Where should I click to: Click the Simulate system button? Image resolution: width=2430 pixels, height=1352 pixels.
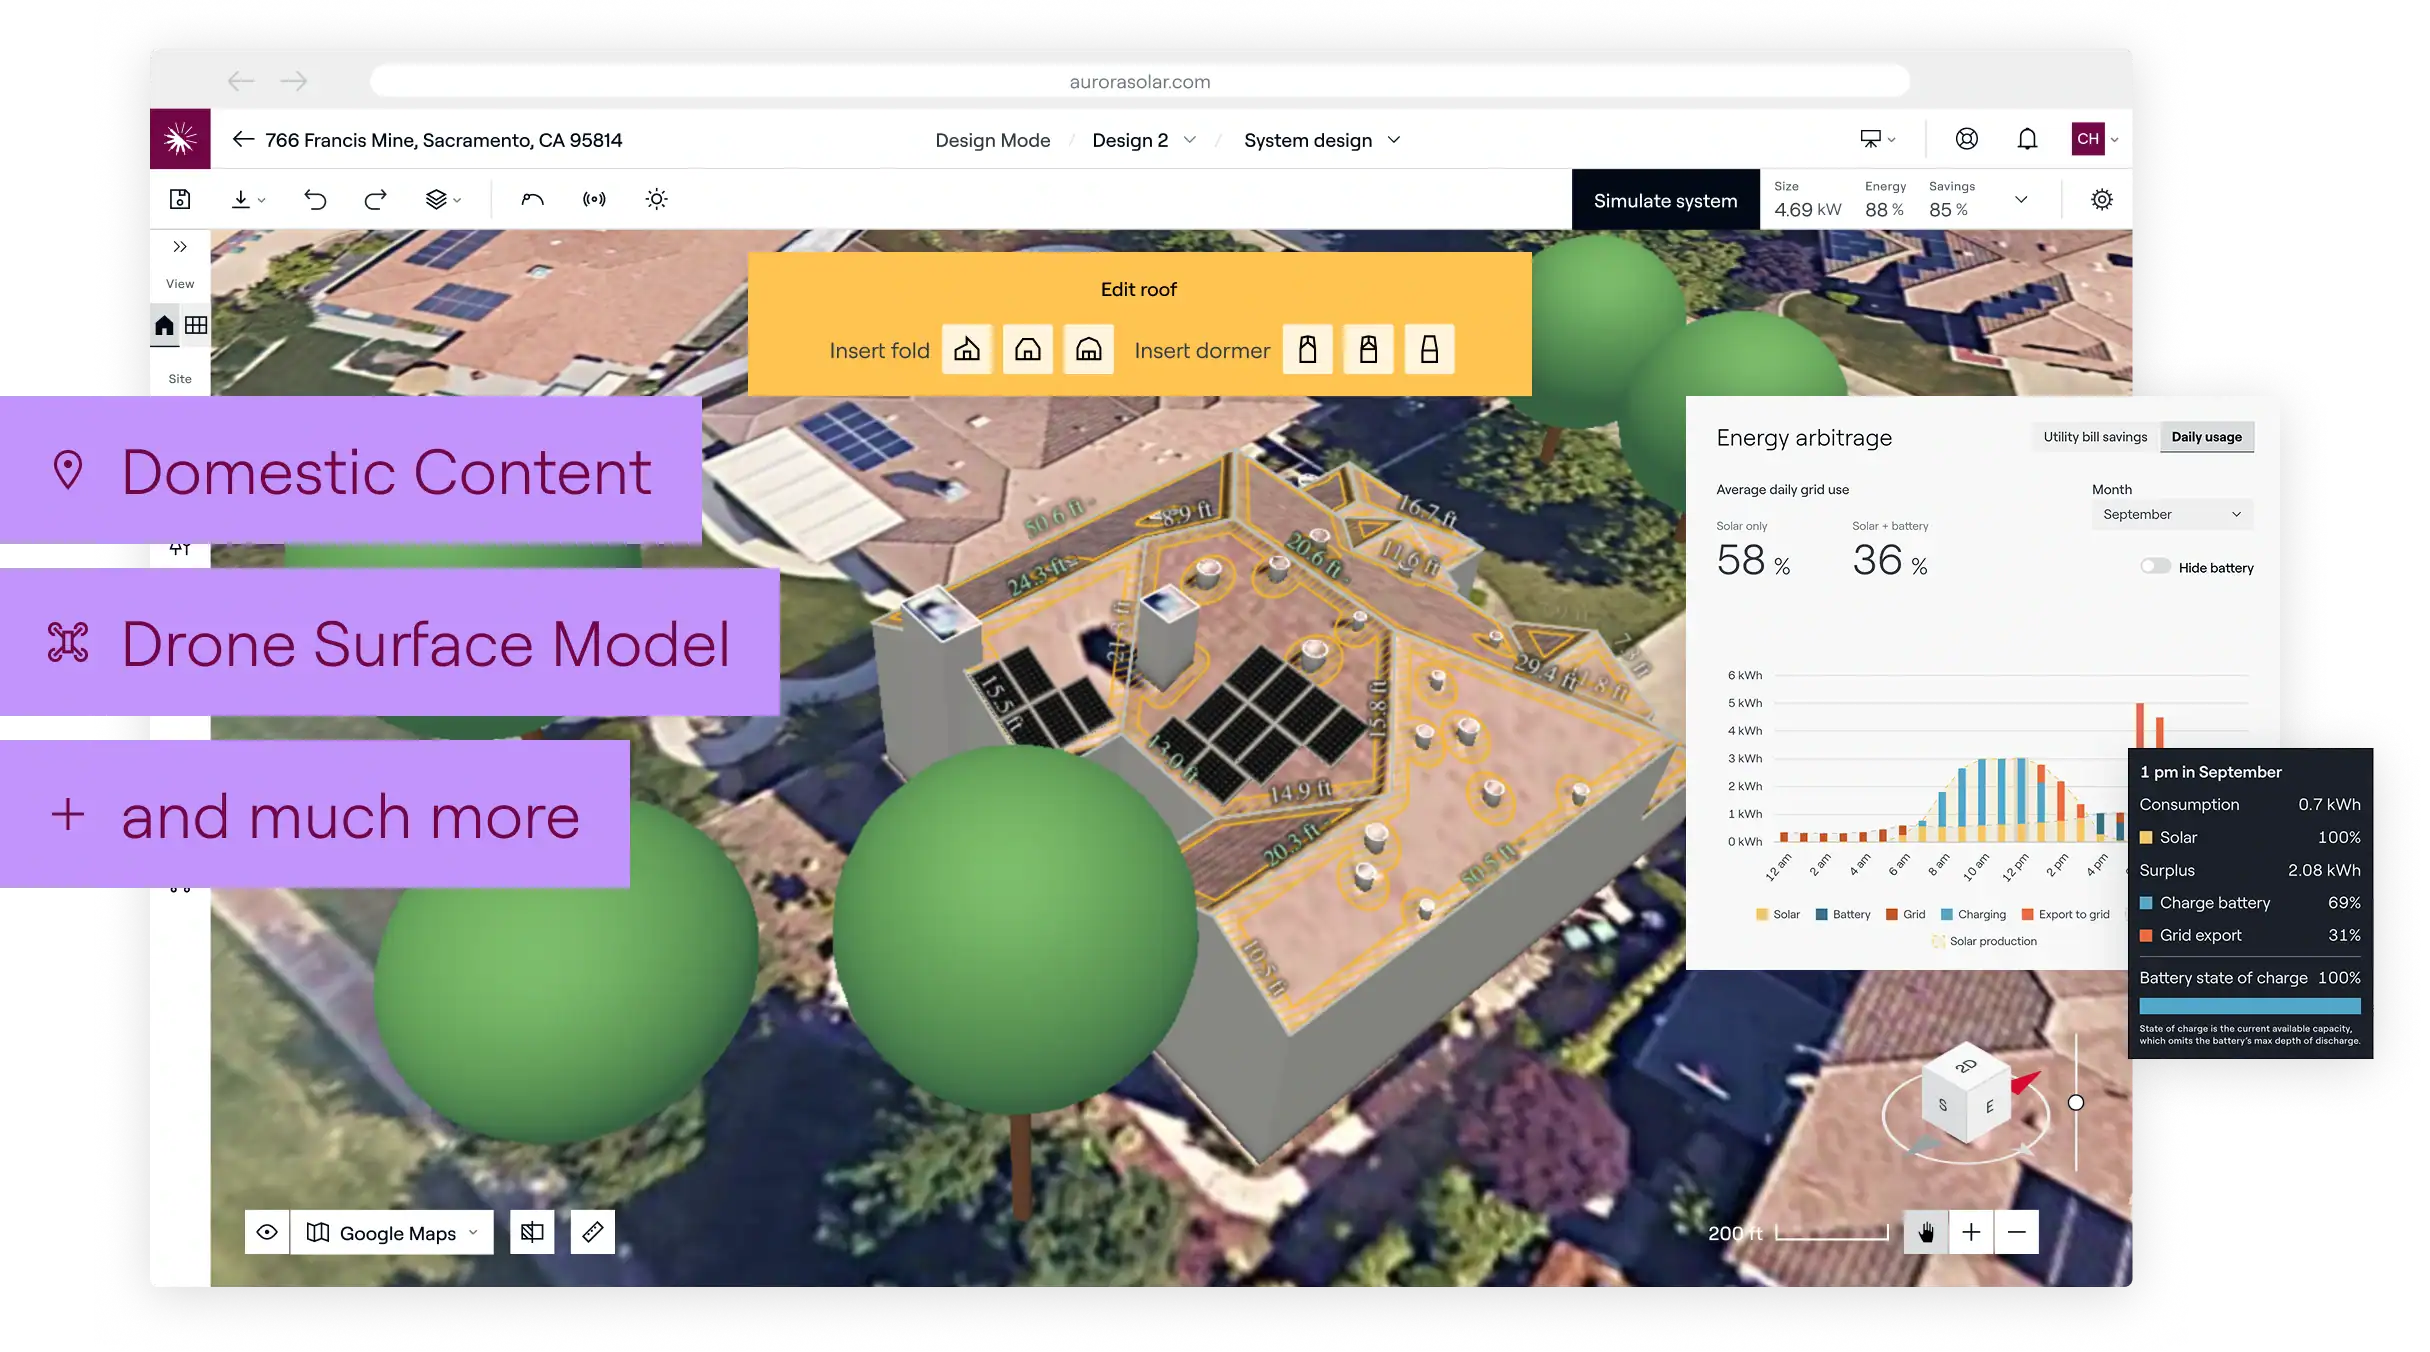coord(1665,200)
